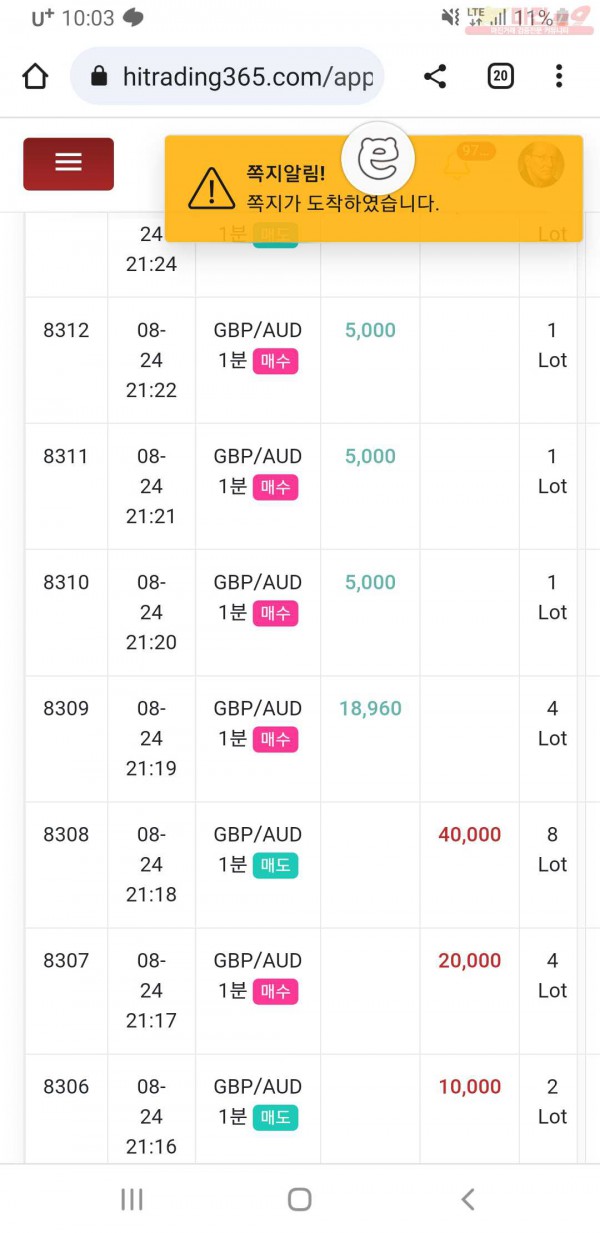Tap the 18,960 profit amount
600x1233 pixels.
(370, 708)
